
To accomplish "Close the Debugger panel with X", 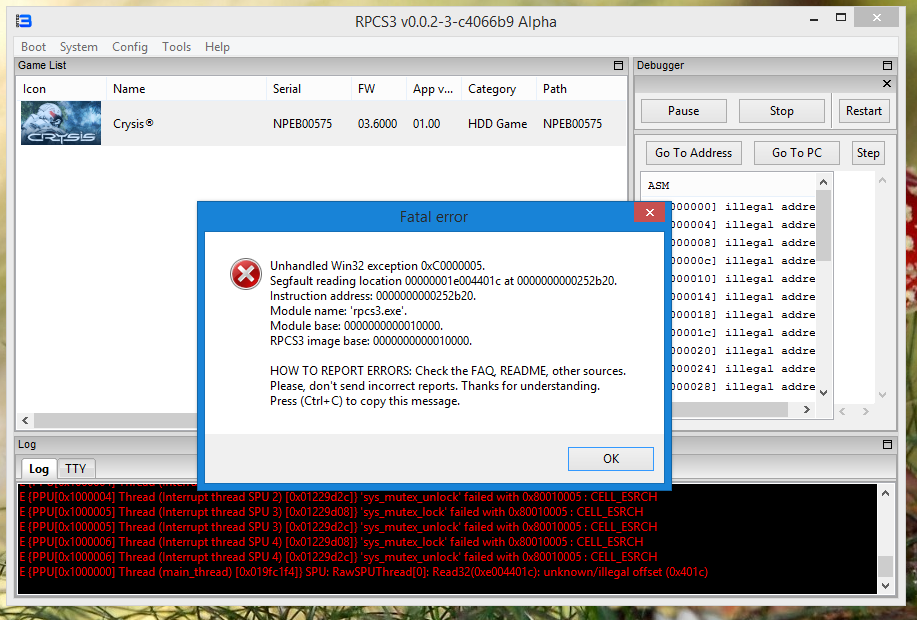I will (886, 84).
